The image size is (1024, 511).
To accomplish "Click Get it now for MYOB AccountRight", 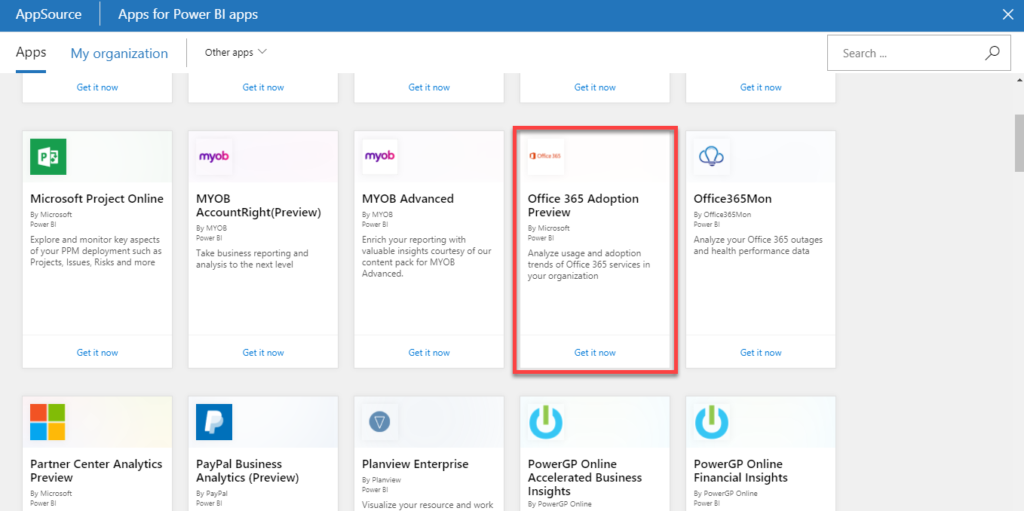I will tap(263, 352).
